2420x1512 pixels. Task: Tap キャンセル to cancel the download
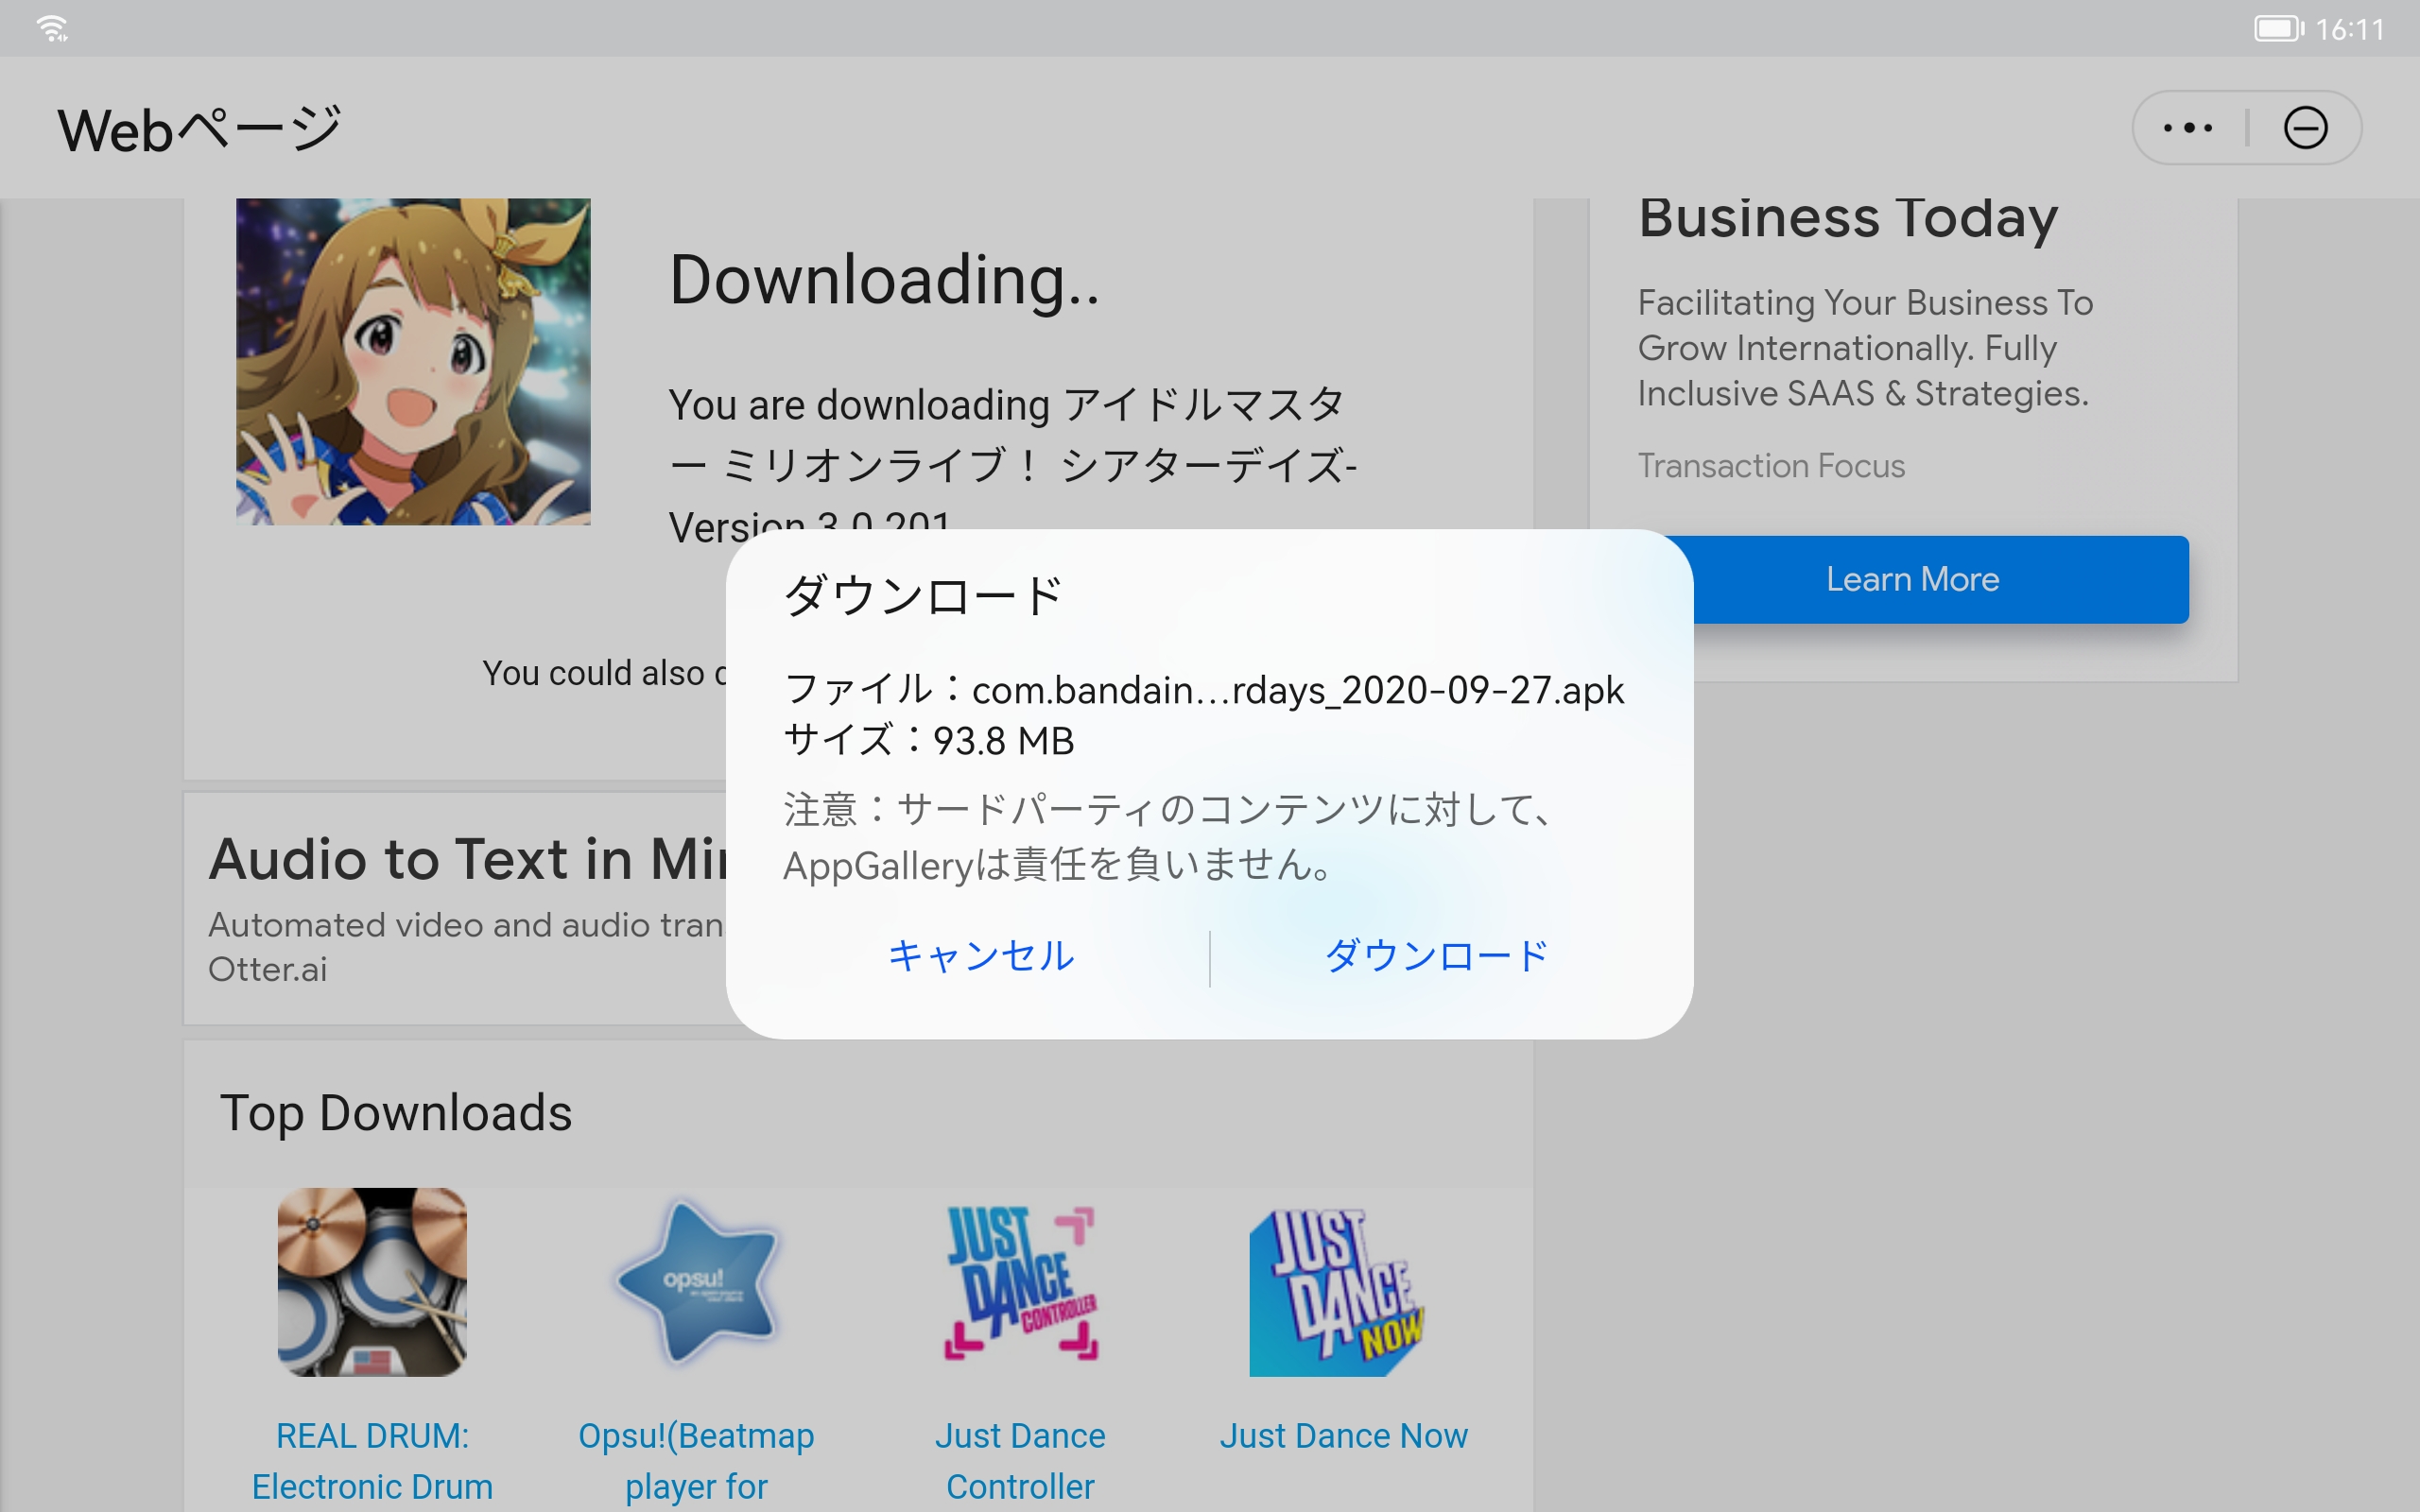[981, 956]
